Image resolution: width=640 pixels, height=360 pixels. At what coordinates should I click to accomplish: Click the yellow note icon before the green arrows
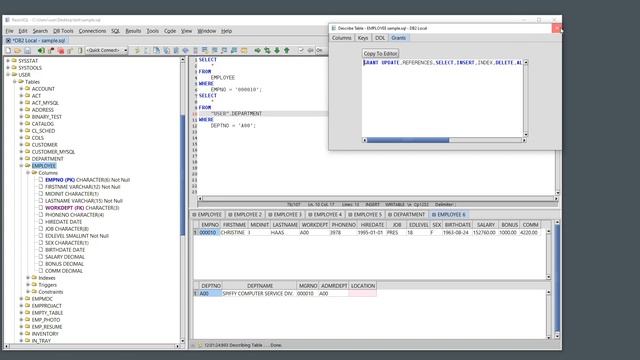click(244, 51)
